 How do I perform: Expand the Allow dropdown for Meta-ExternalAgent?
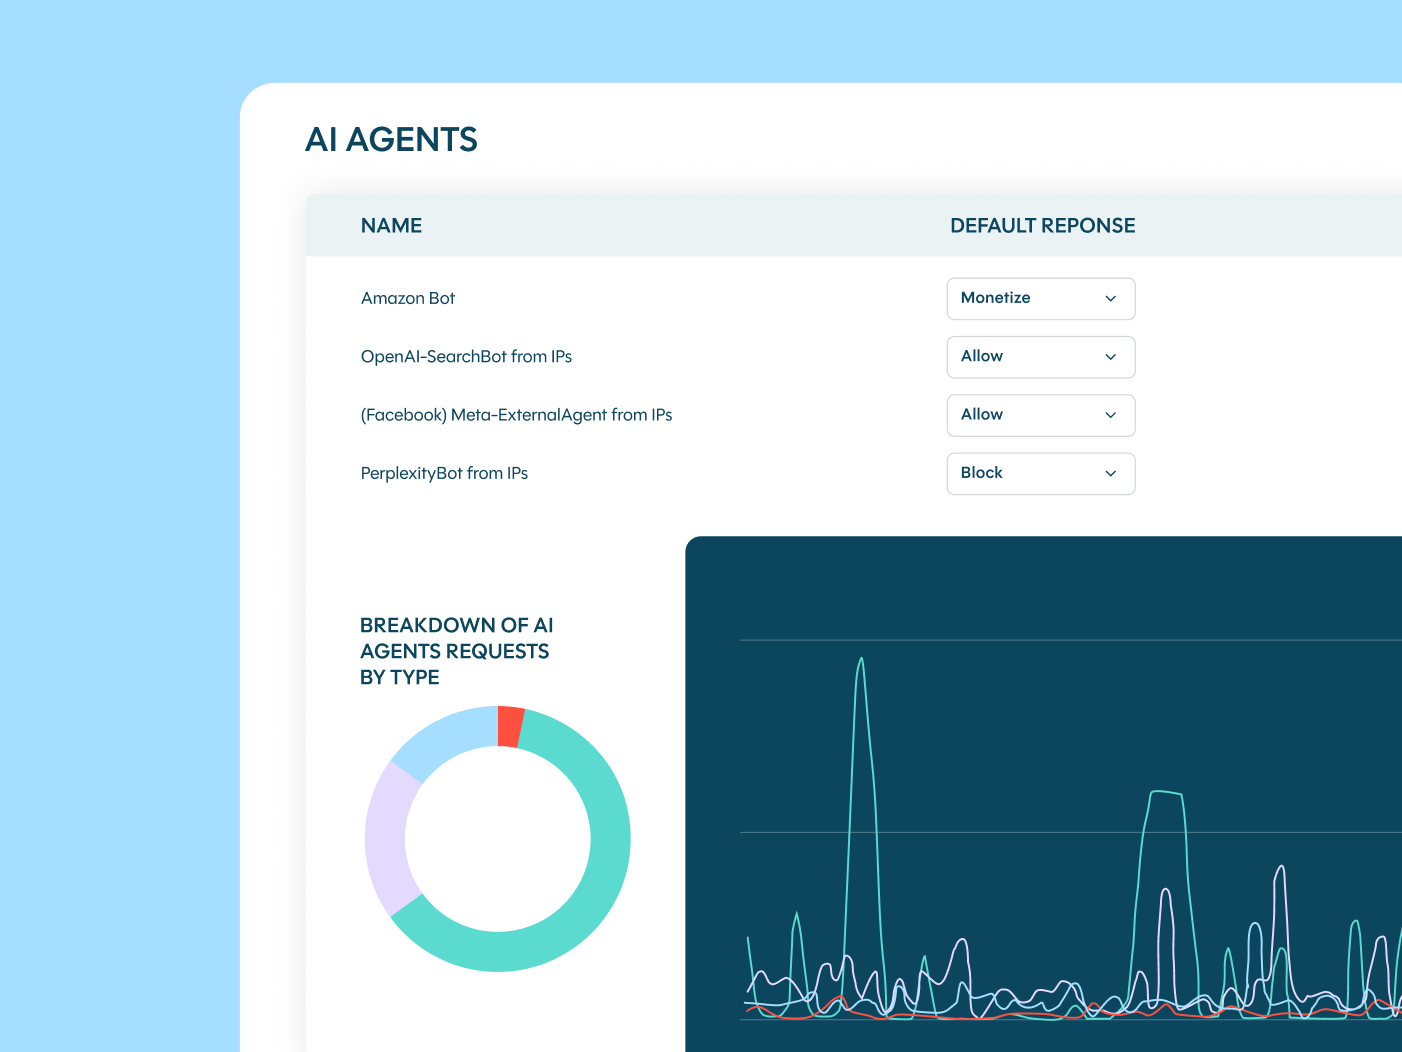[x=1040, y=415]
